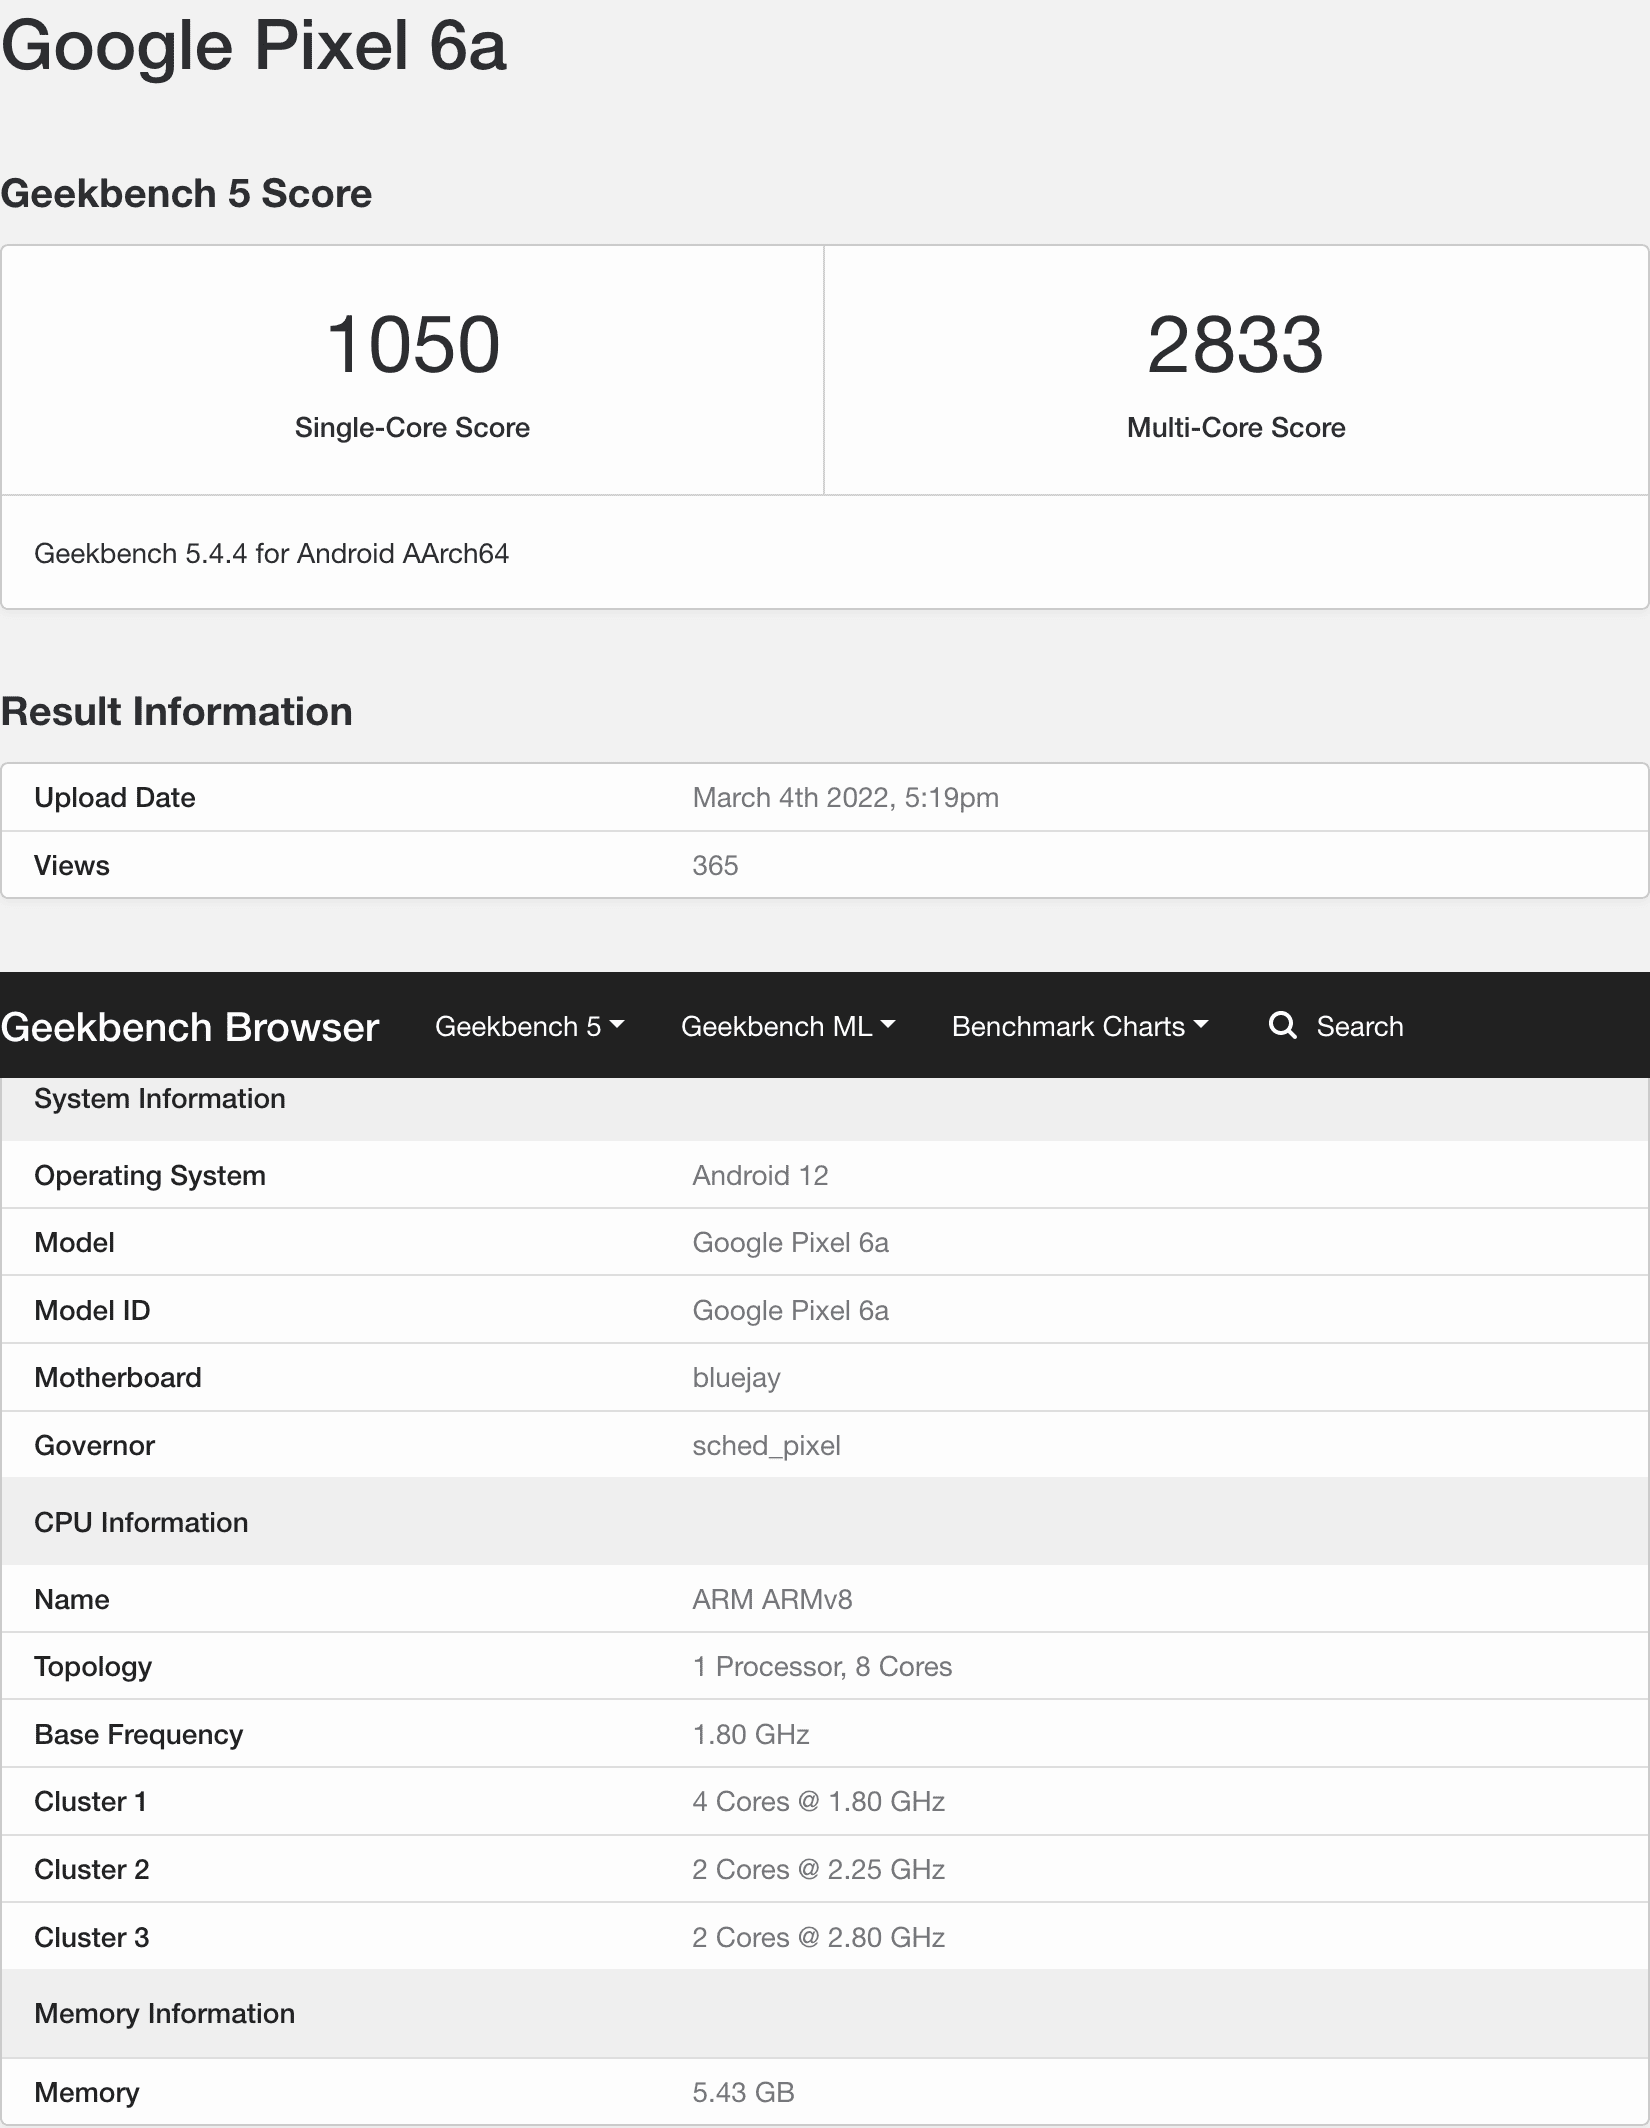The height and width of the screenshot is (2128, 1650).
Task: Click Geekbench 5.4.4 for Android AArch64 text
Action: 271,553
